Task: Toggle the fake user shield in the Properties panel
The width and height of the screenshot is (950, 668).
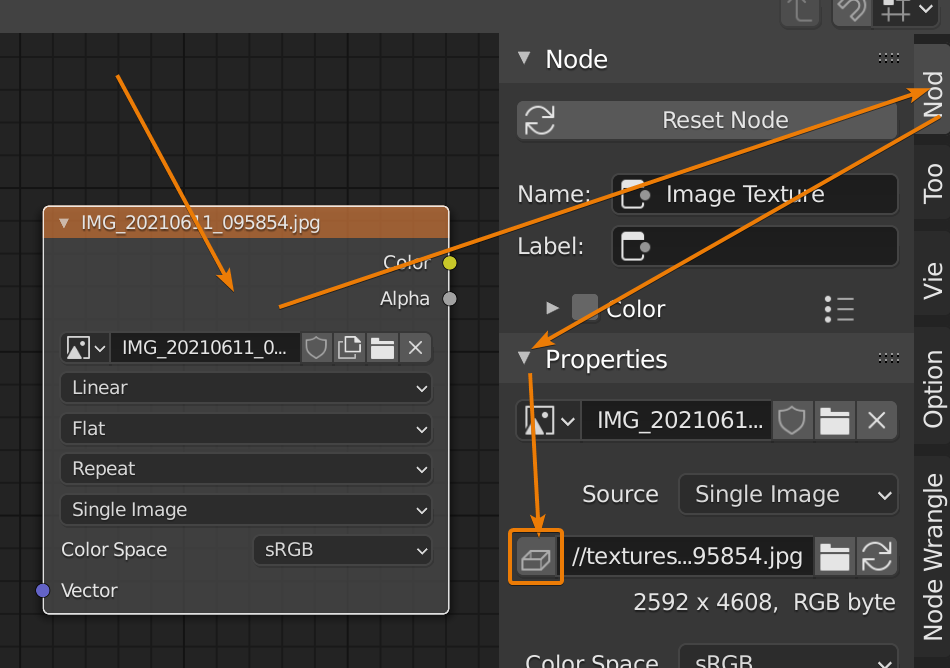Action: (x=792, y=421)
